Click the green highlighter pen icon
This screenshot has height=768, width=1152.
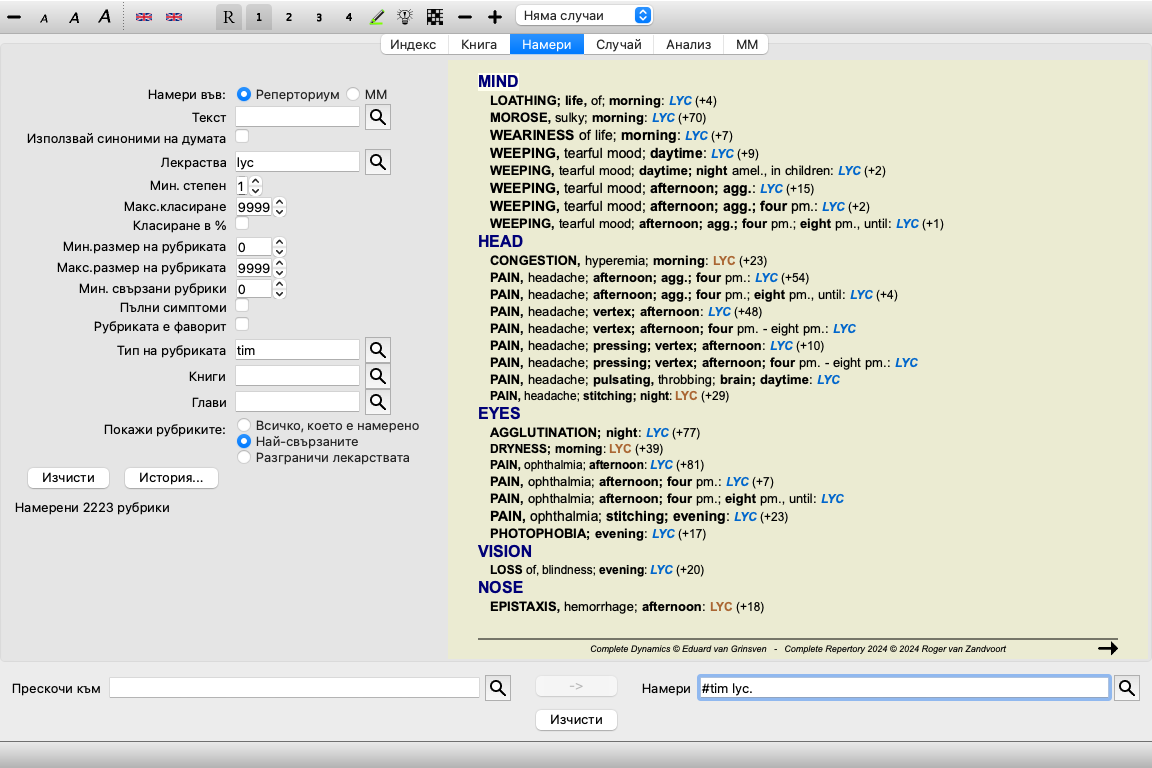pos(377,17)
